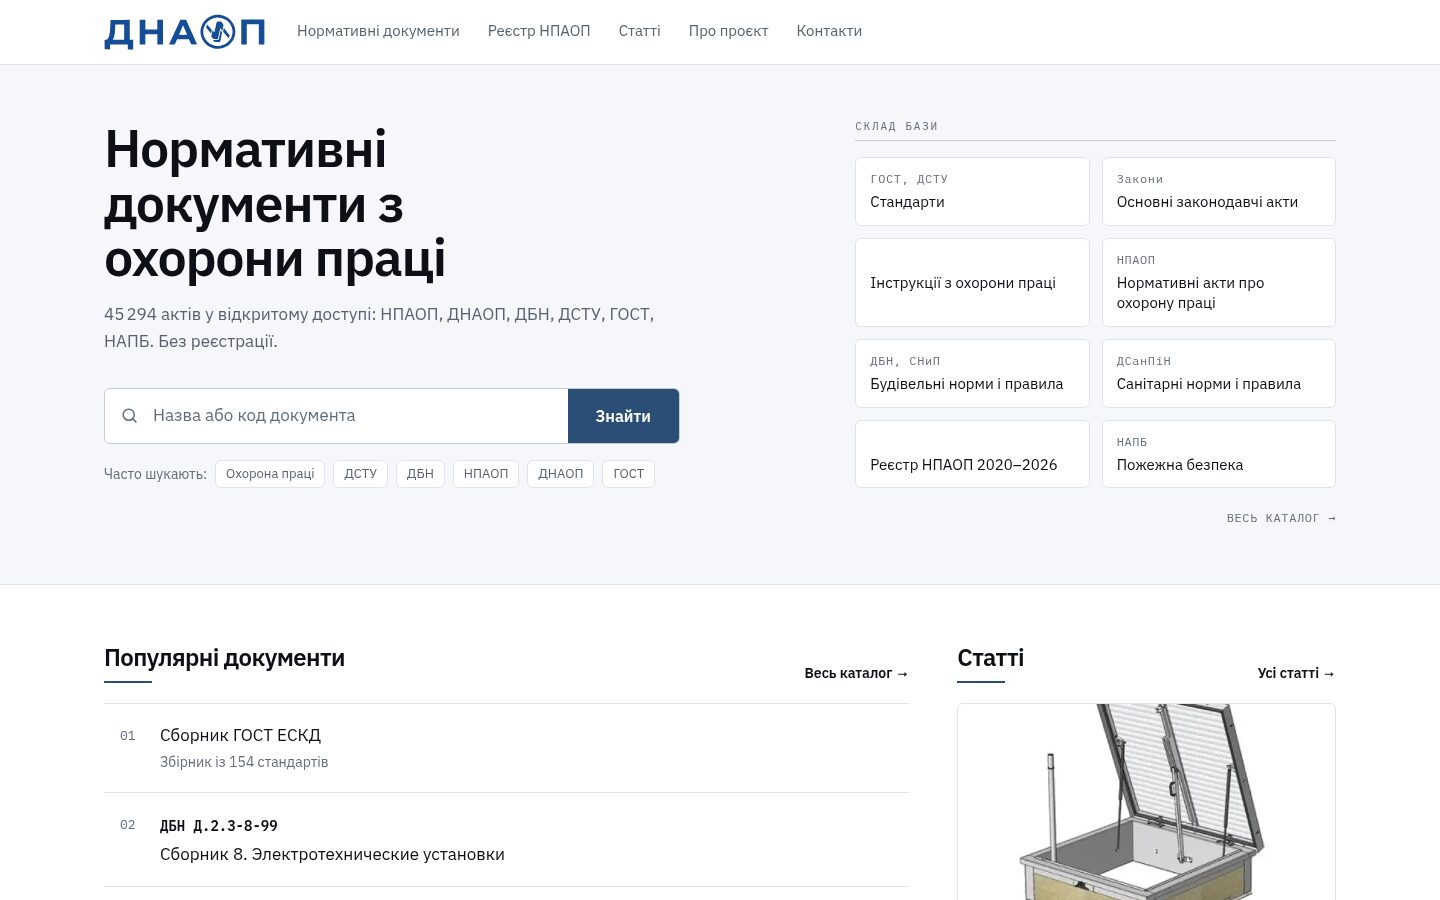This screenshot has width=1440, height=900.
Task: Open the Сборник ГОСТ ЕСКД document
Action: tap(506, 748)
